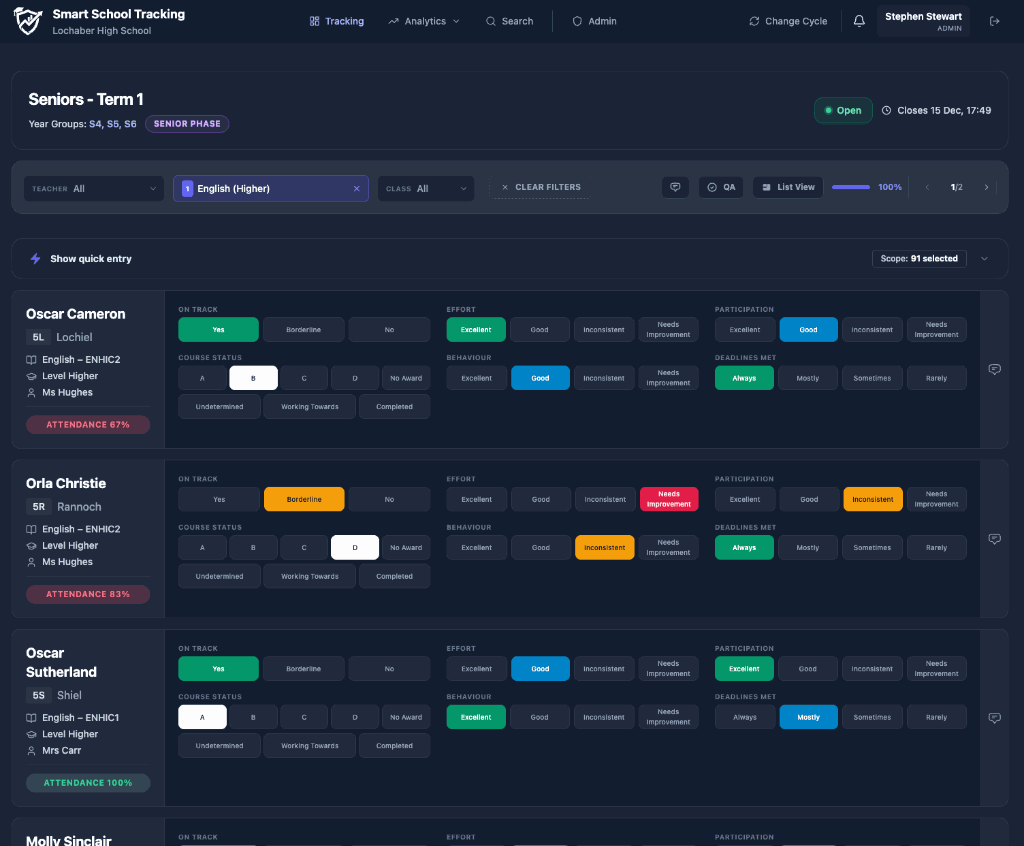The height and width of the screenshot is (846, 1024).
Task: Set Oscar Cameron Deadlines Met to Rarely
Action: pyautogui.click(x=936, y=378)
